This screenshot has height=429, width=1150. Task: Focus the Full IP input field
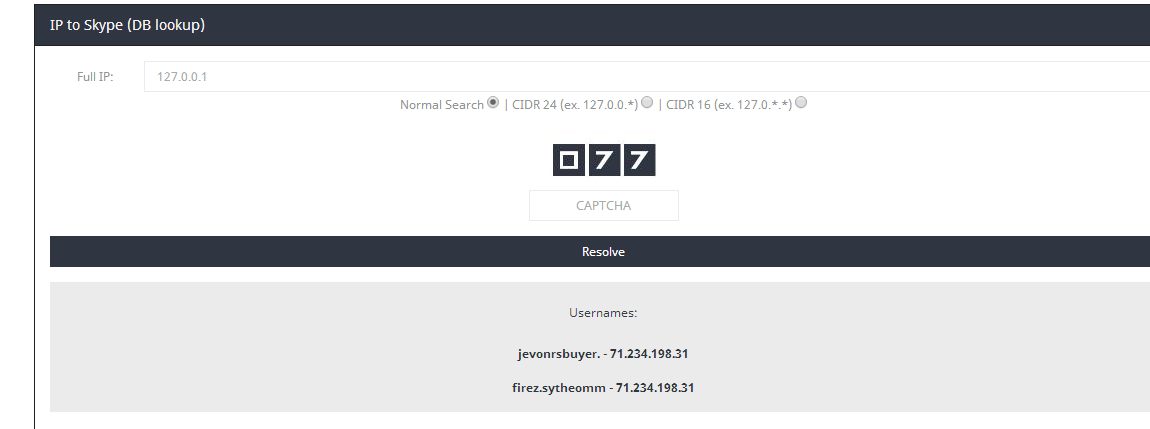tap(647, 76)
